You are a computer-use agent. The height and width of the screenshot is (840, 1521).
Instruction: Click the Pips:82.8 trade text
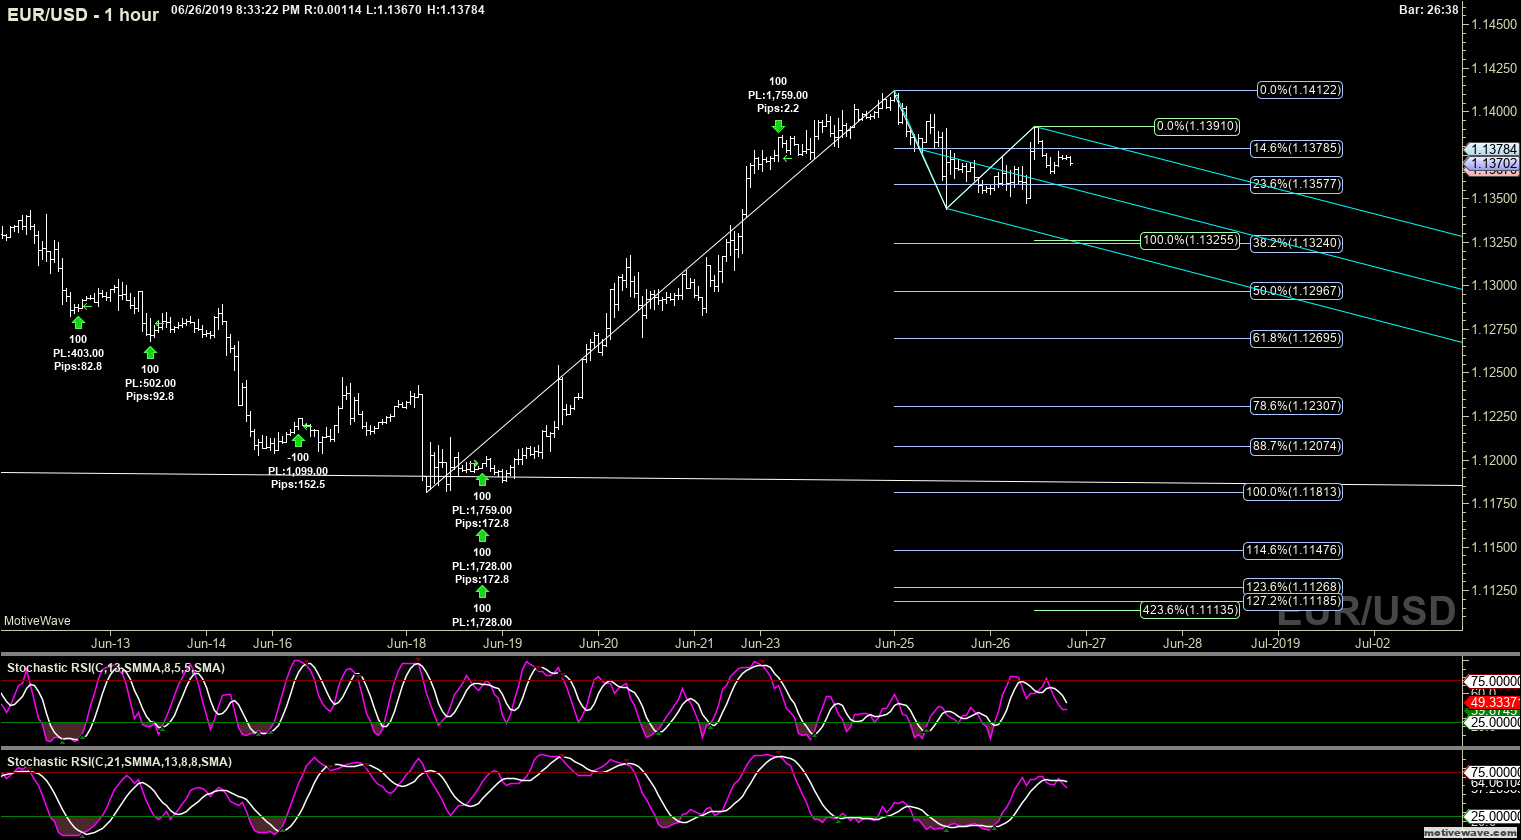[x=78, y=367]
